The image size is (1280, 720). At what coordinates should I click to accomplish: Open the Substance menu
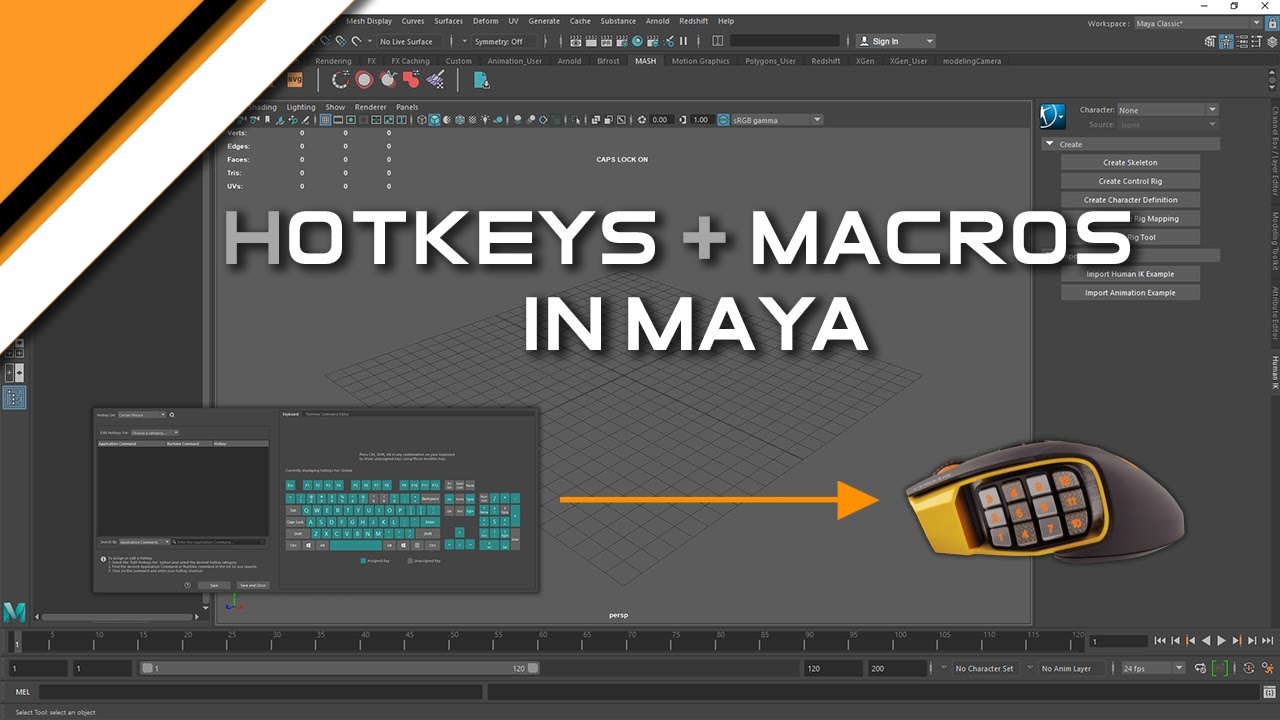pyautogui.click(x=618, y=21)
